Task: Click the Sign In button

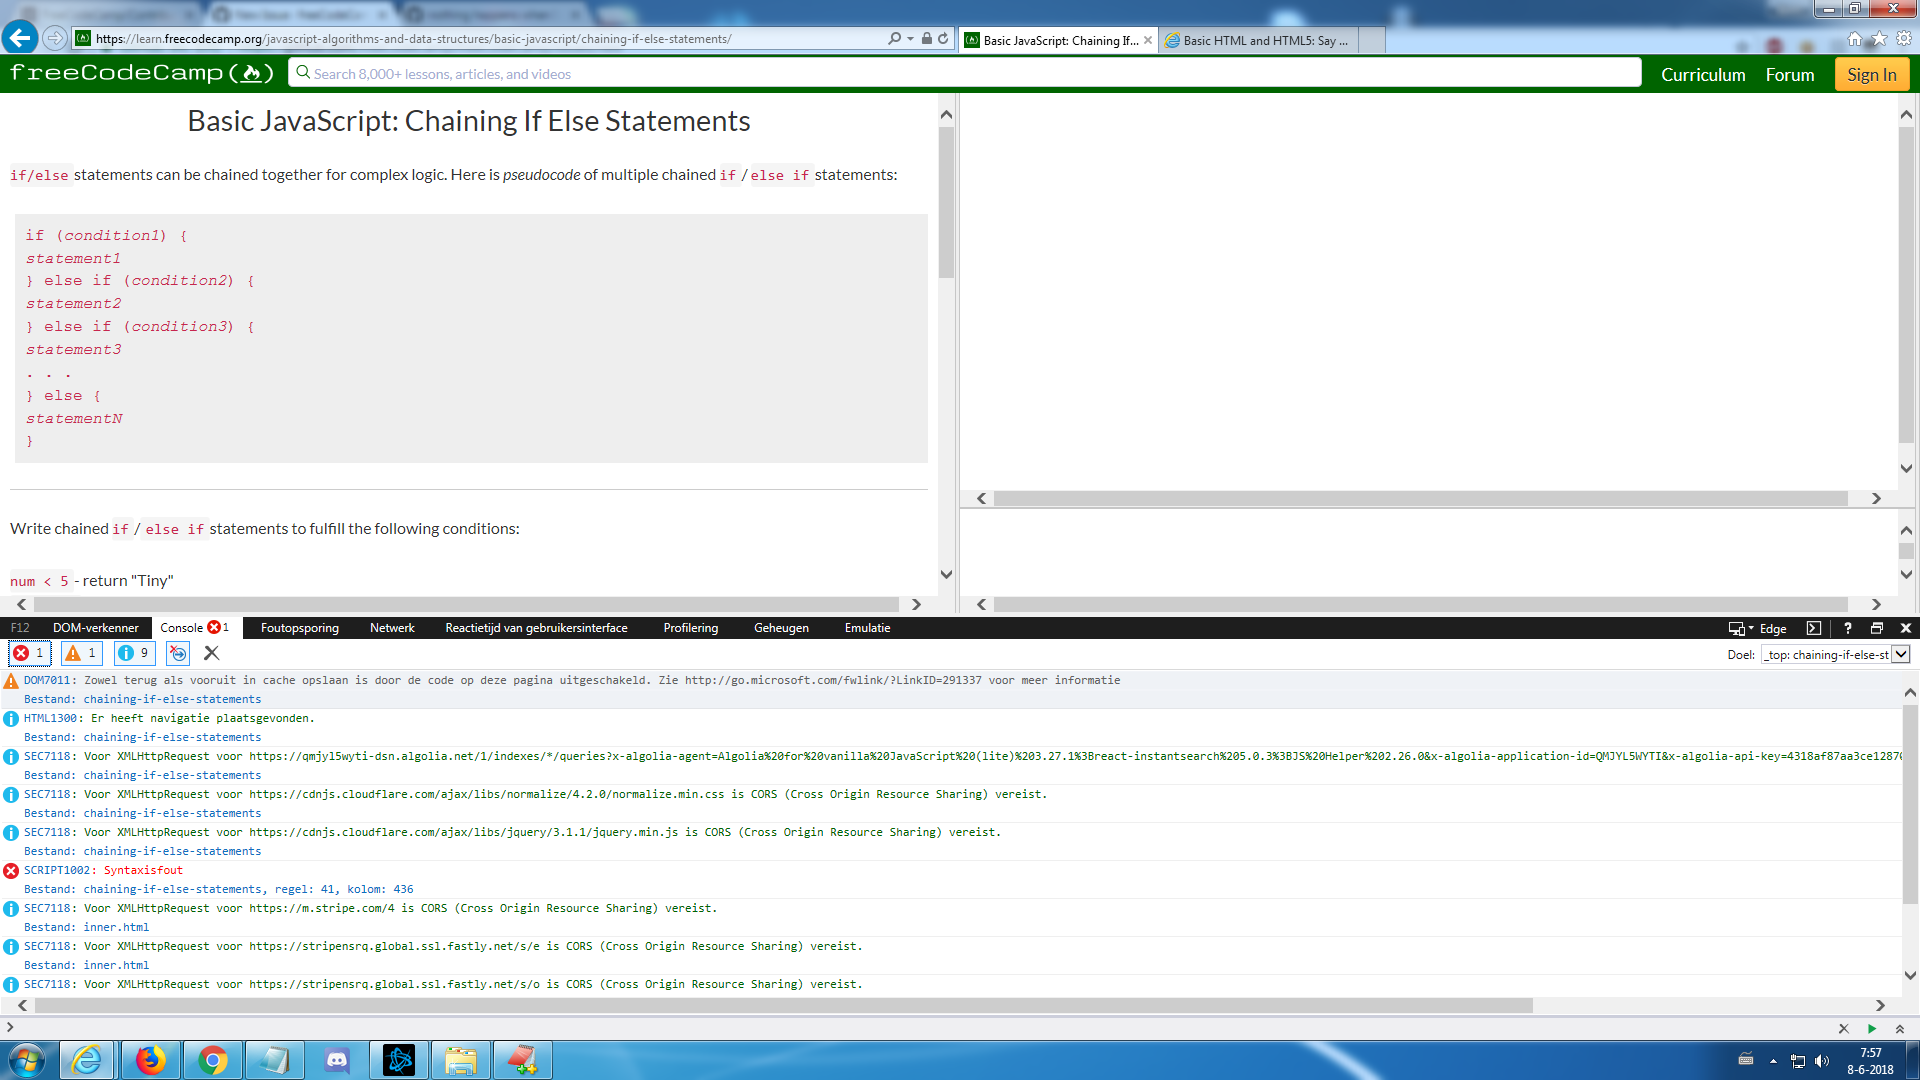Action: (x=1871, y=73)
